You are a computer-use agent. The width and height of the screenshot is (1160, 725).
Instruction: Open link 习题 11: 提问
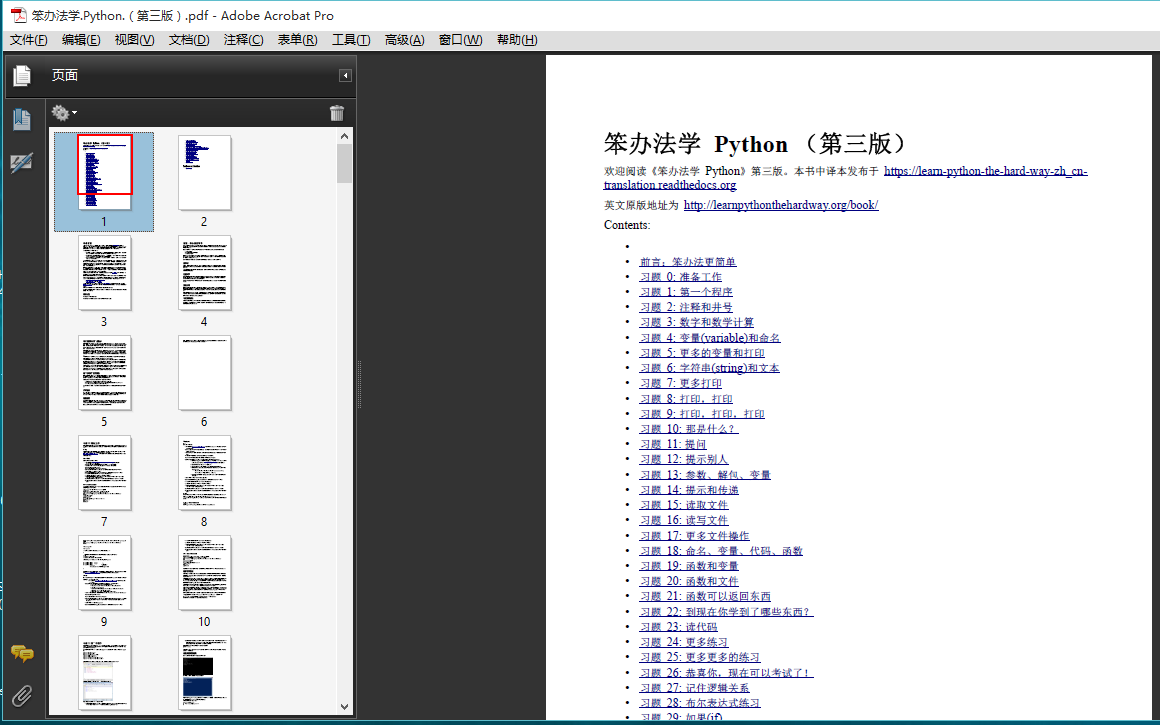tap(672, 444)
